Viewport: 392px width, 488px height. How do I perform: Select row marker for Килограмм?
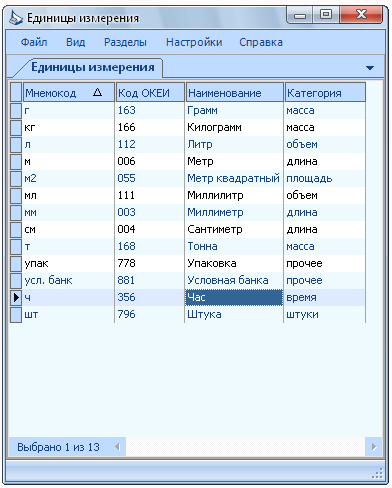click(16, 127)
